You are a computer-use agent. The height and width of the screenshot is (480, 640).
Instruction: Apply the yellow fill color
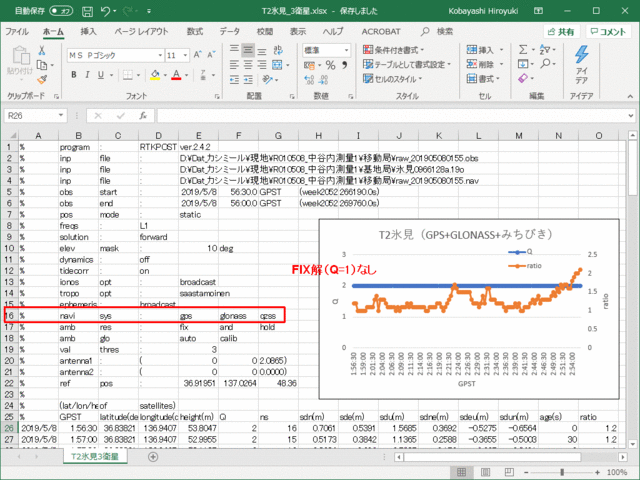click(155, 75)
